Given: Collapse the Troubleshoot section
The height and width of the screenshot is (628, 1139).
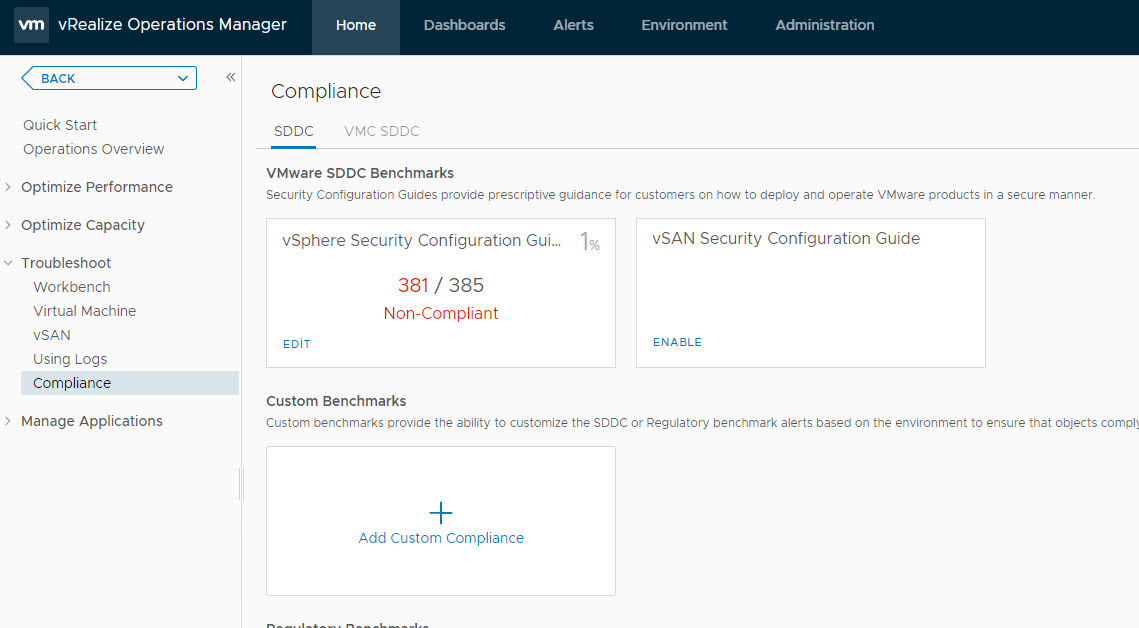Looking at the screenshot, I should click(9, 263).
